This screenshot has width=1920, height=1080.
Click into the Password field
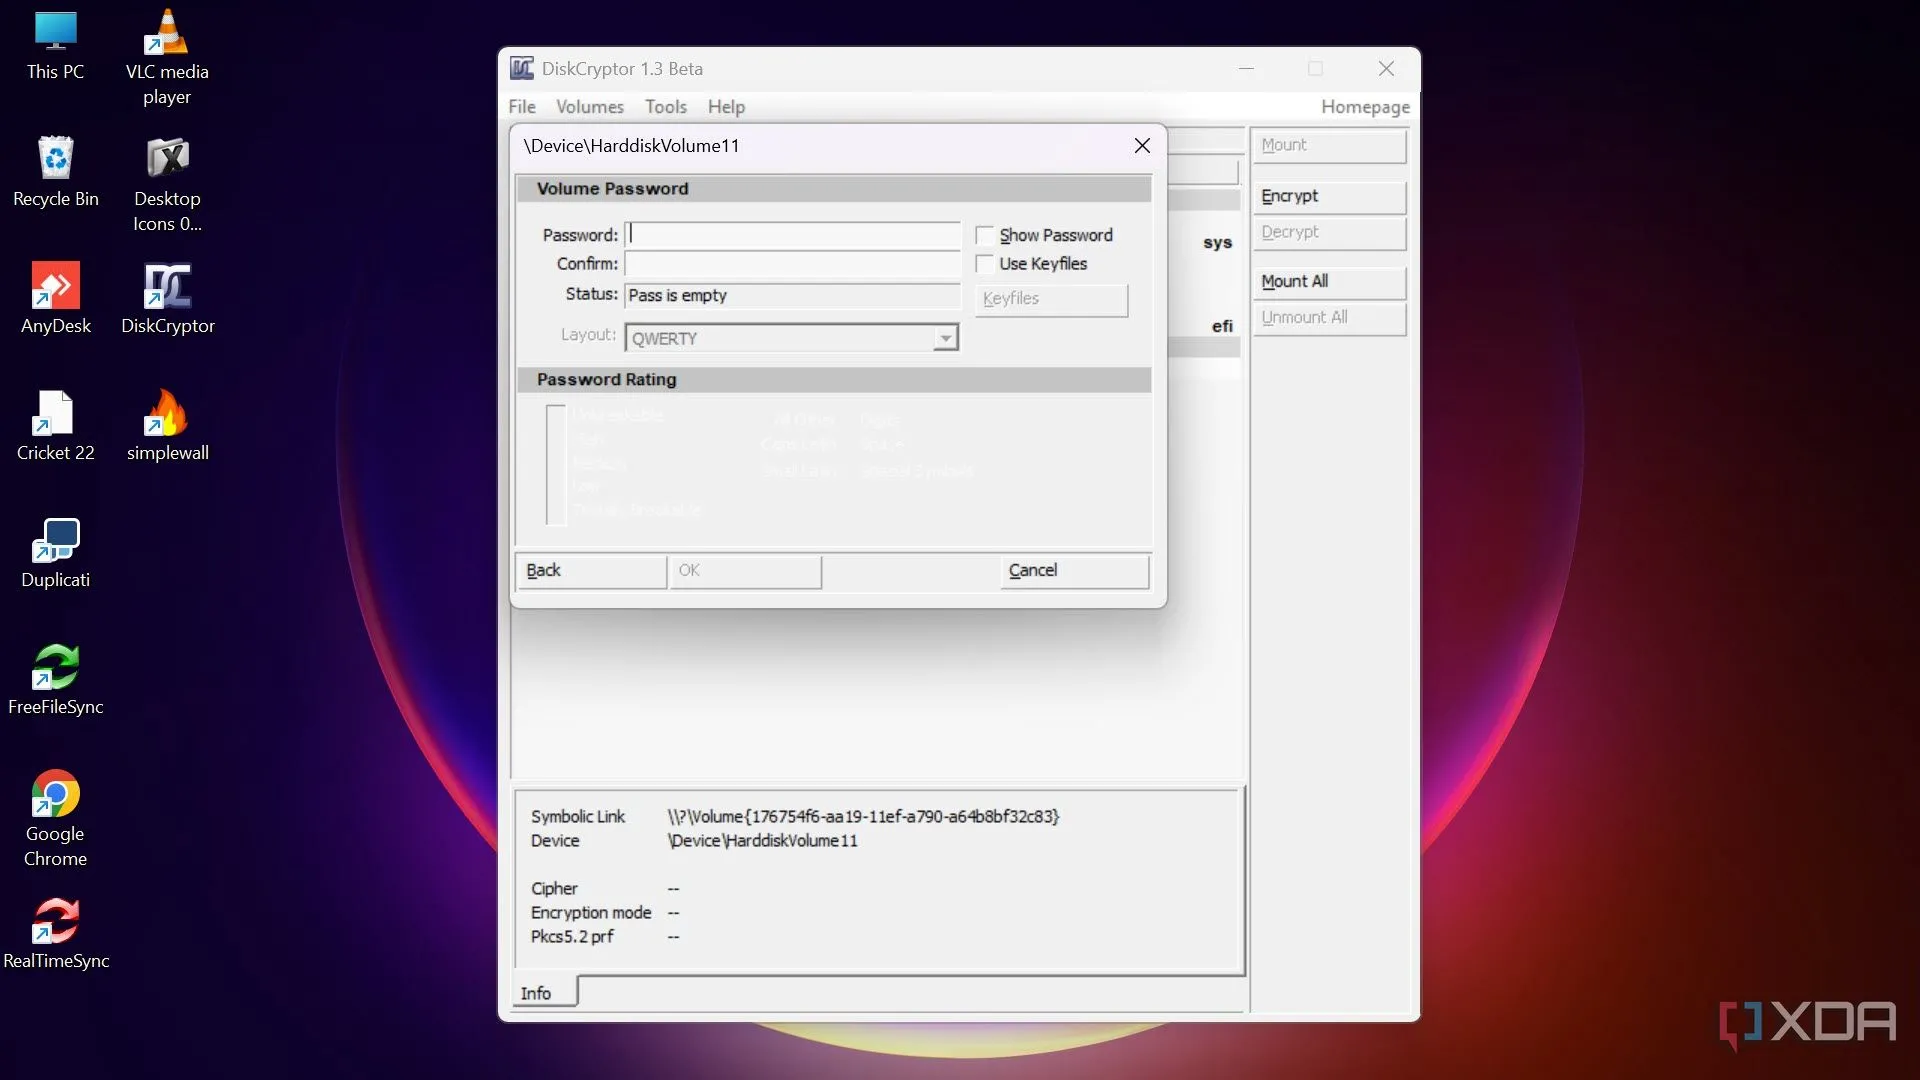tap(792, 236)
